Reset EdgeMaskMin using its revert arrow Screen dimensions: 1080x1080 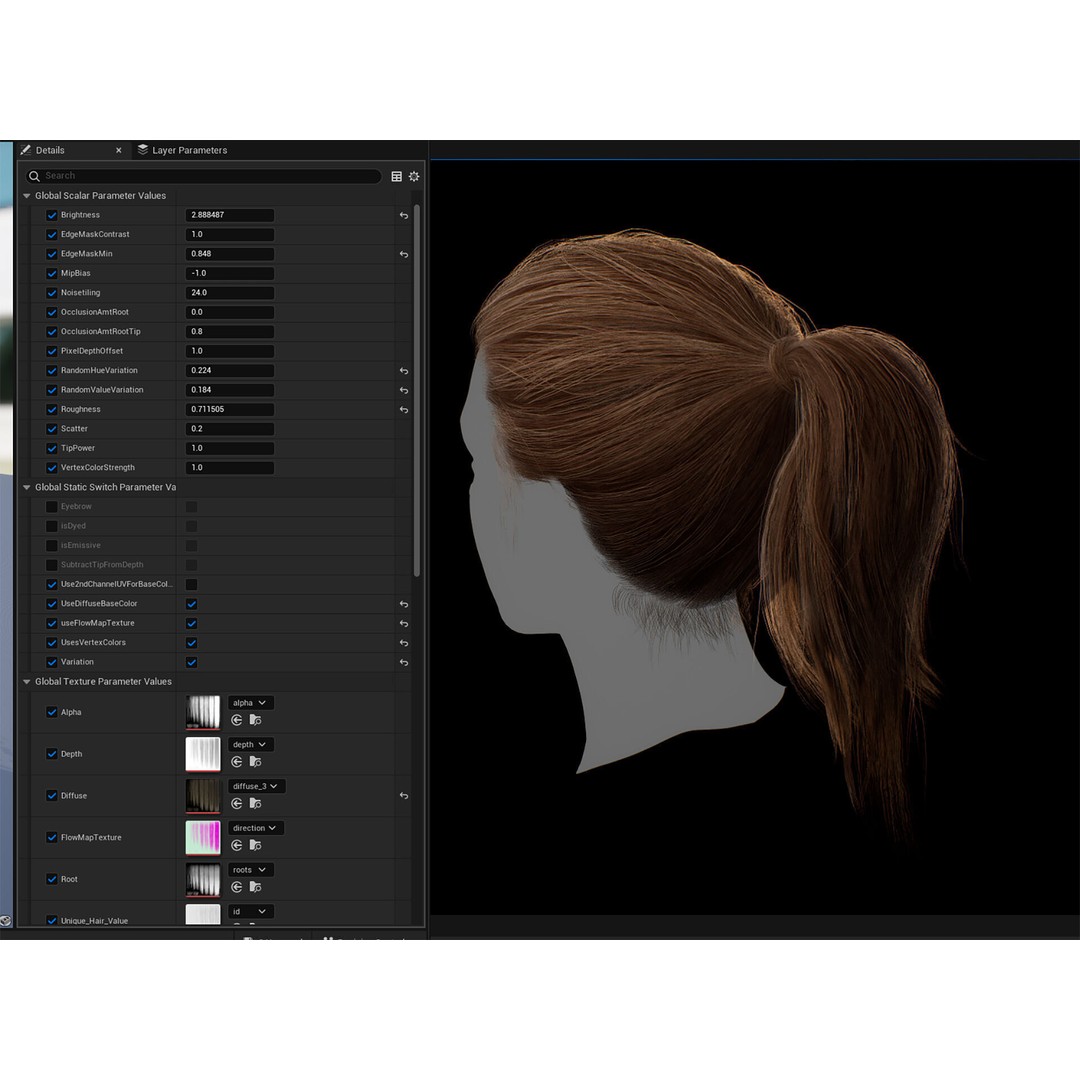[x=403, y=254]
